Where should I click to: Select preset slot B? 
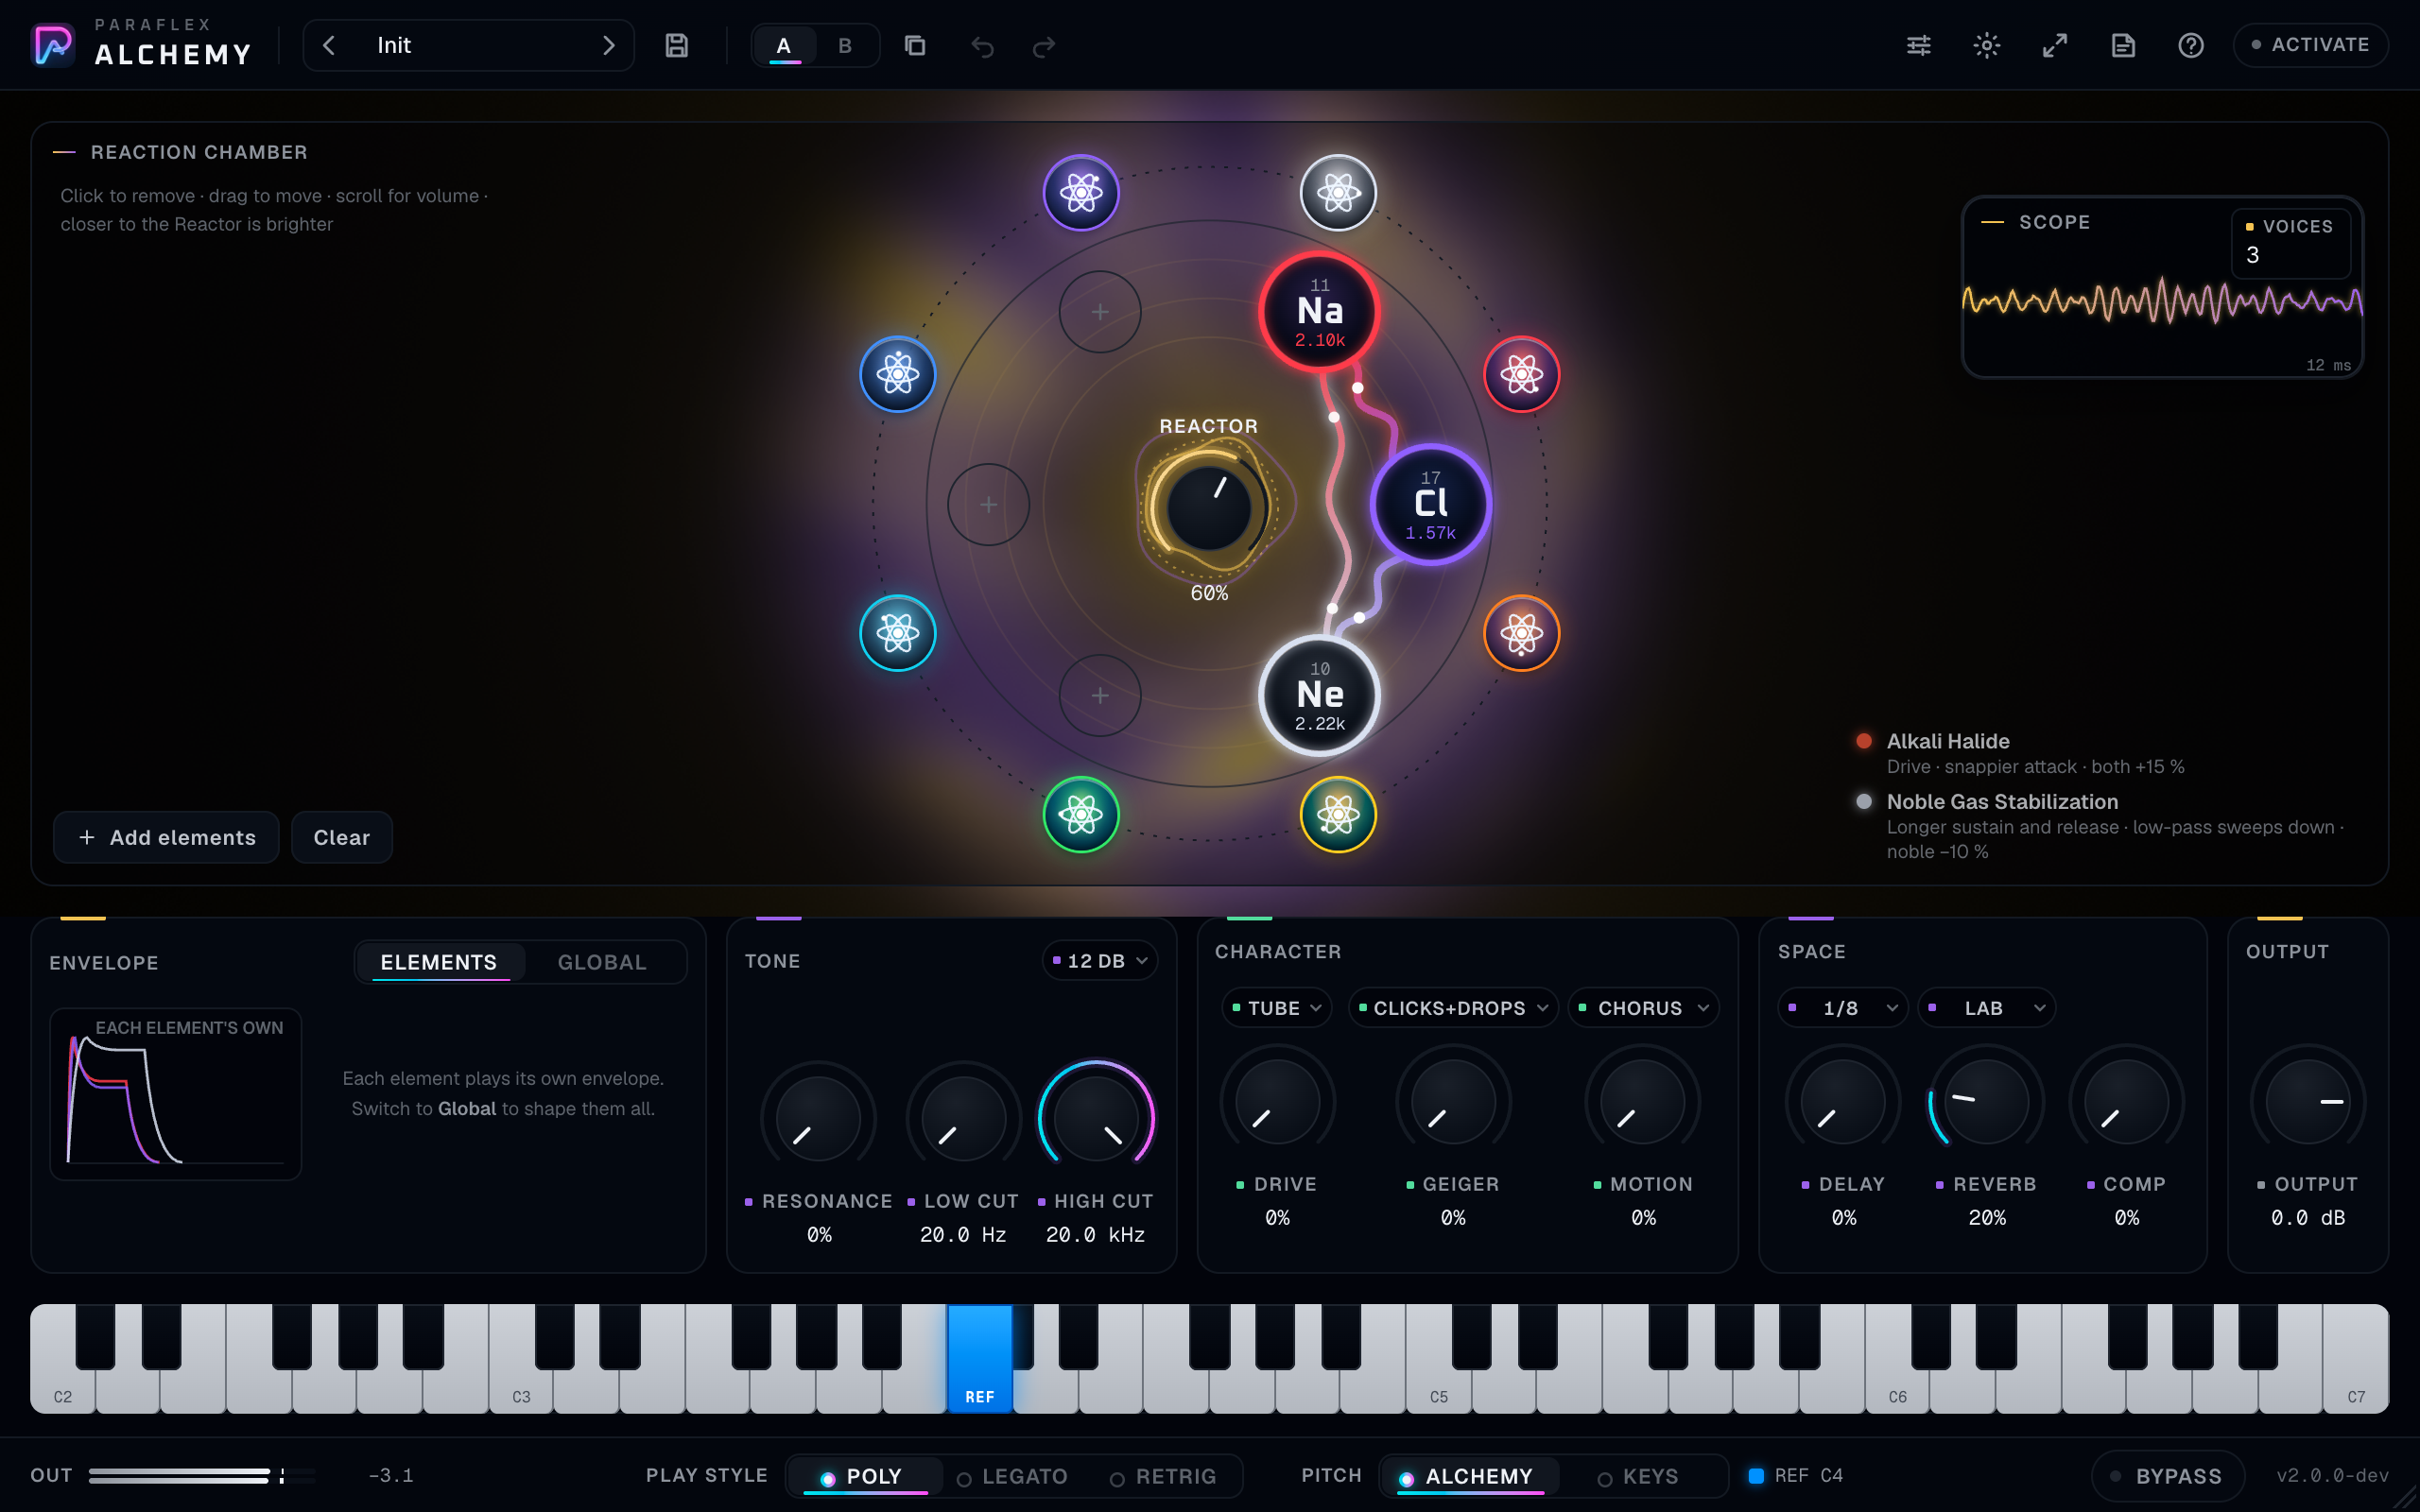coord(845,45)
